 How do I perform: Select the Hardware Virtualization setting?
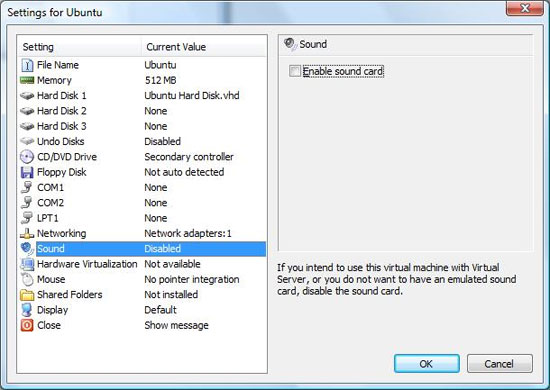[x=87, y=264]
